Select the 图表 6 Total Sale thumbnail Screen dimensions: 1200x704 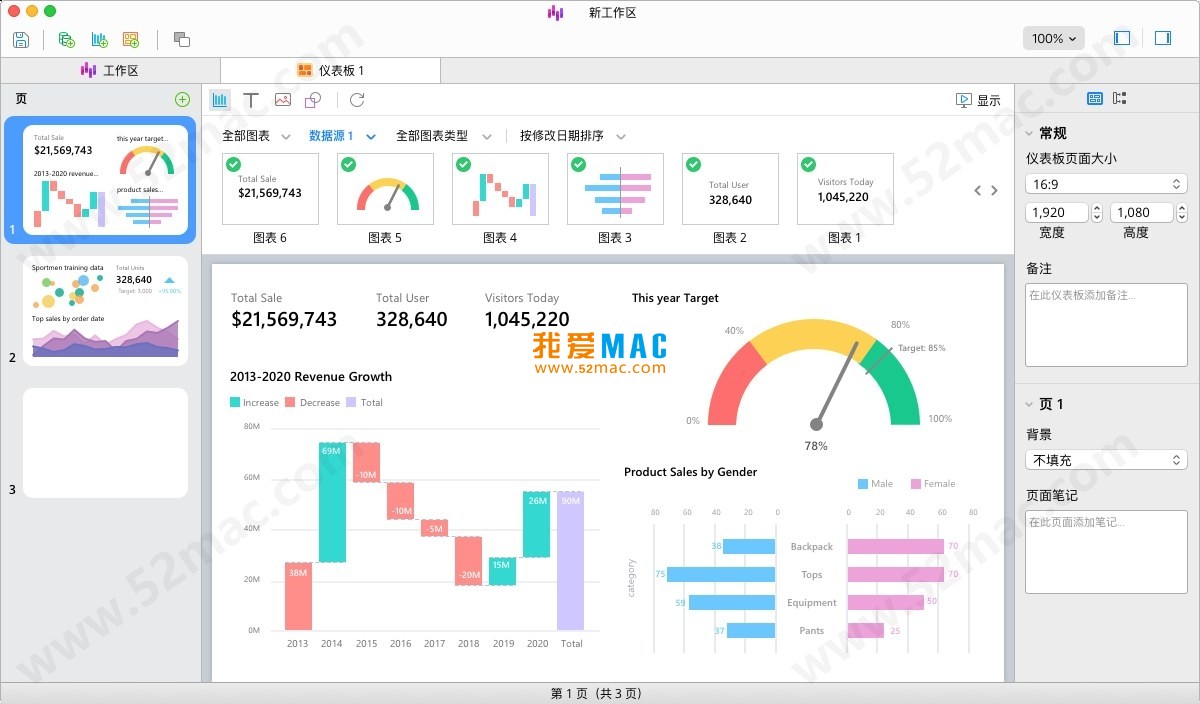point(270,189)
